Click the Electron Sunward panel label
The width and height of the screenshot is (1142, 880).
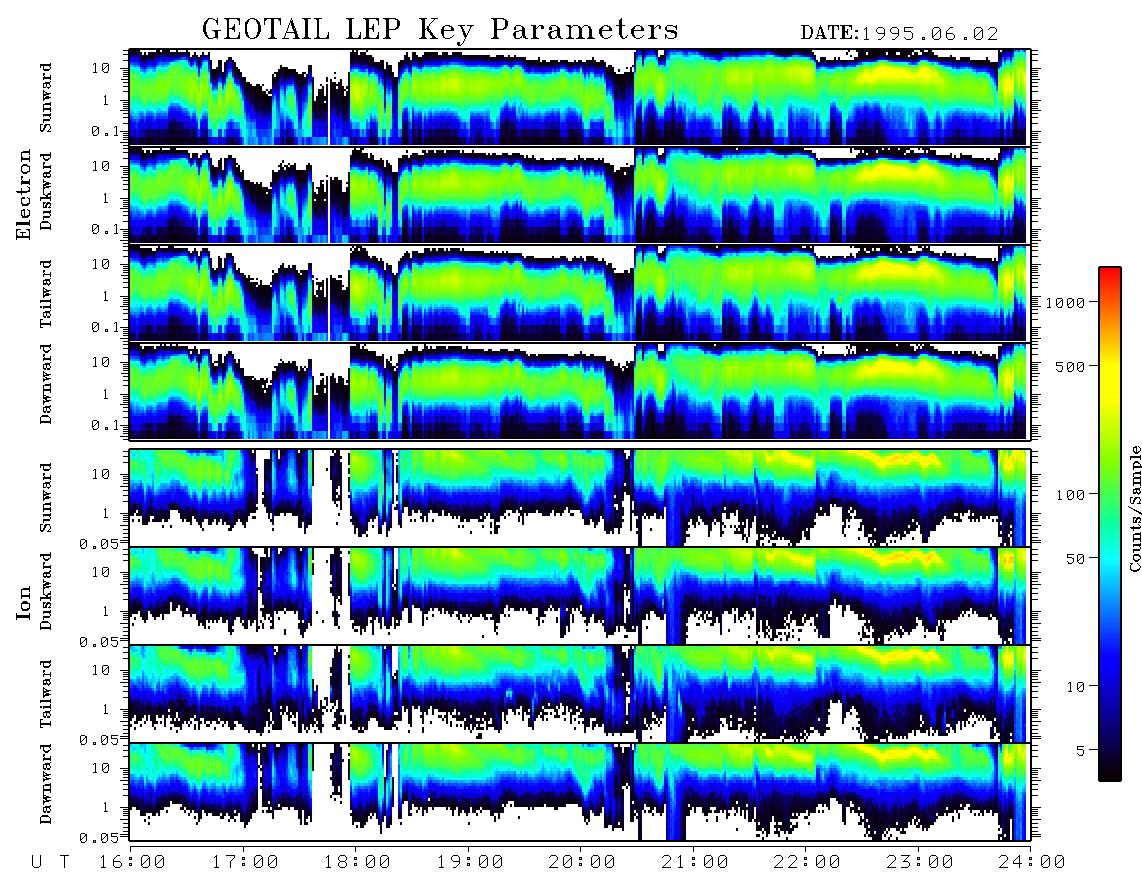[x=46, y=98]
